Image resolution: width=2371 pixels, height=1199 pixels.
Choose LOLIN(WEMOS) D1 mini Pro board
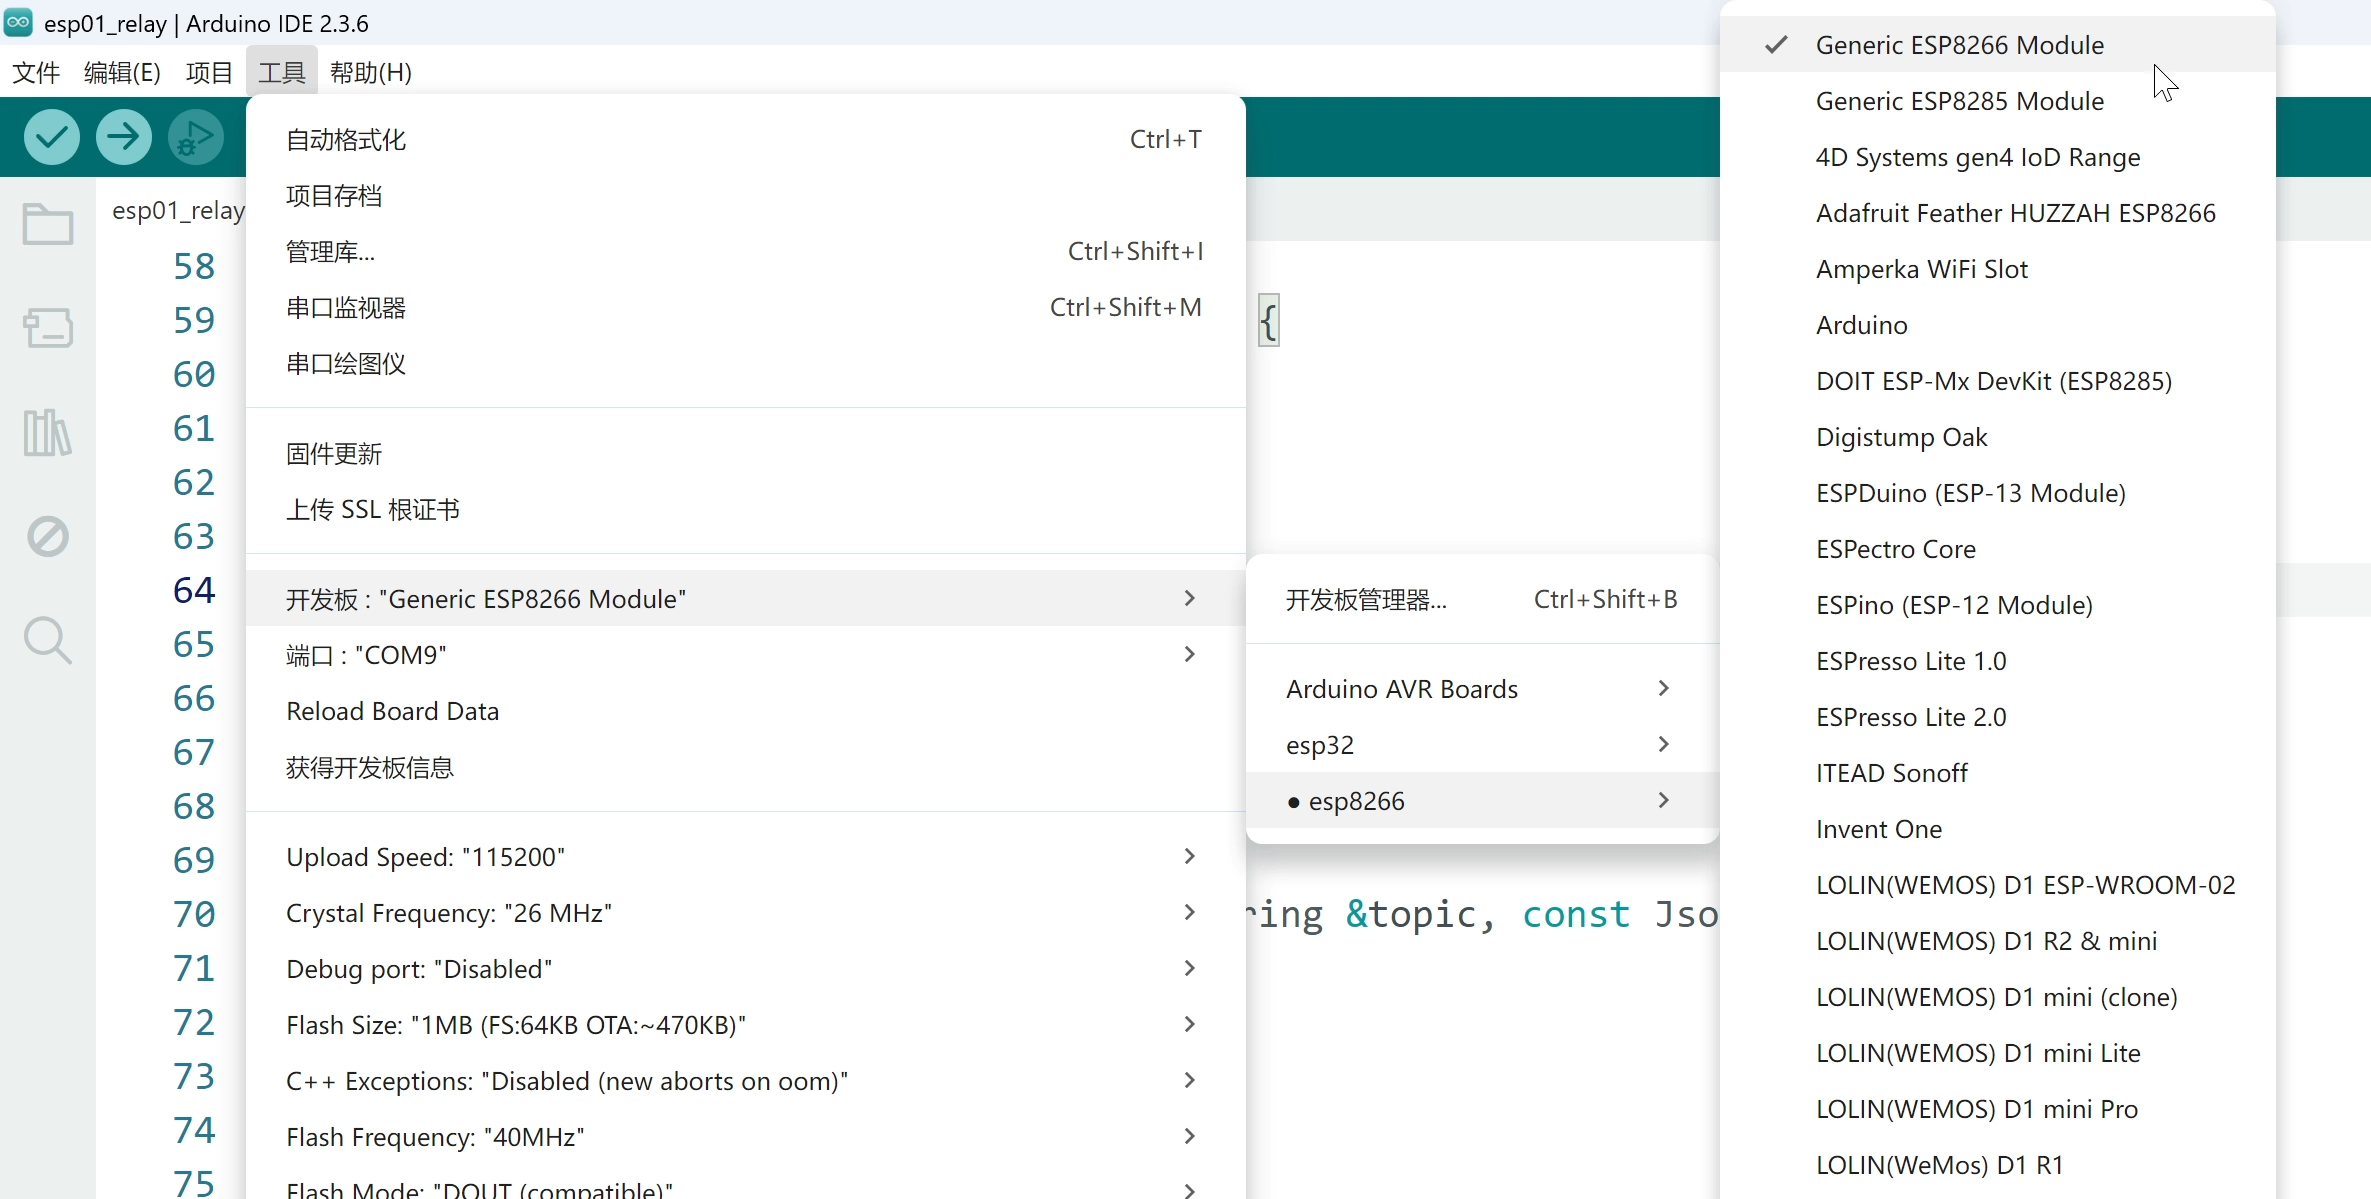(1998, 1109)
